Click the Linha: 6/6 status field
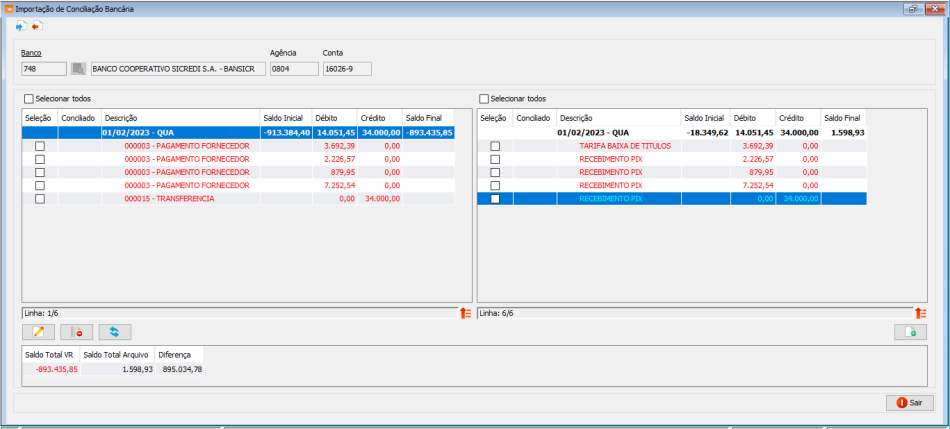Viewport: 950px width, 429px height. click(x=695, y=313)
